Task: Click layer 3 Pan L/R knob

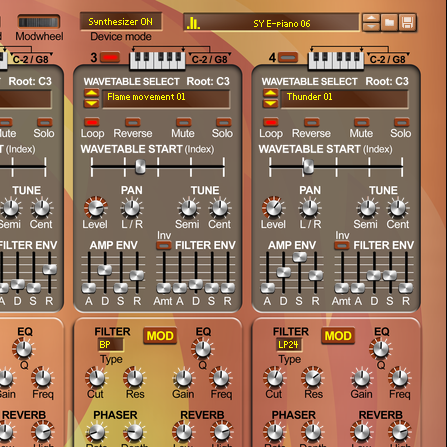Action: pos(132,208)
